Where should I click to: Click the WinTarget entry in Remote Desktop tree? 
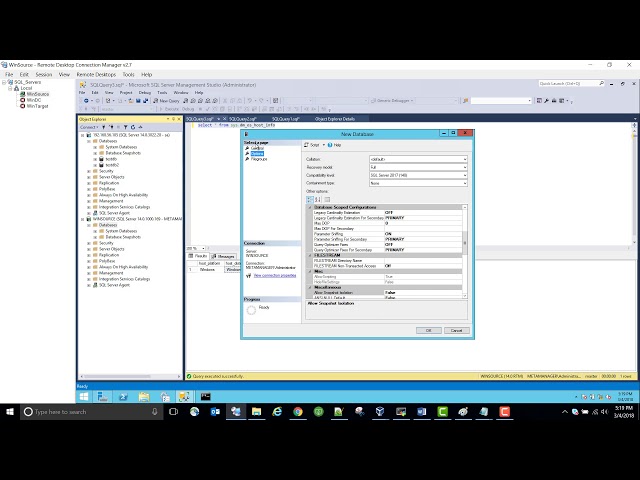[x=37, y=106]
